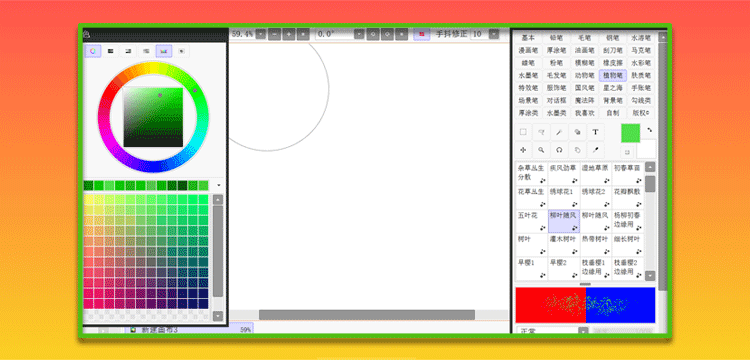Switch to the 基本 brush category

528,37
